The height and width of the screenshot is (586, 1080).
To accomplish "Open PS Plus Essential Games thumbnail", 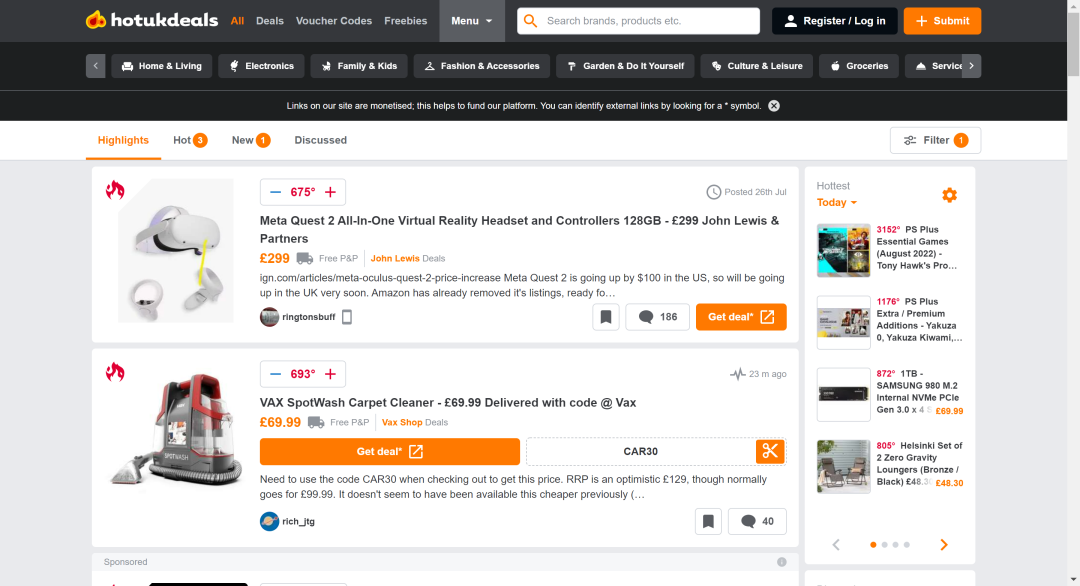I will [x=844, y=251].
